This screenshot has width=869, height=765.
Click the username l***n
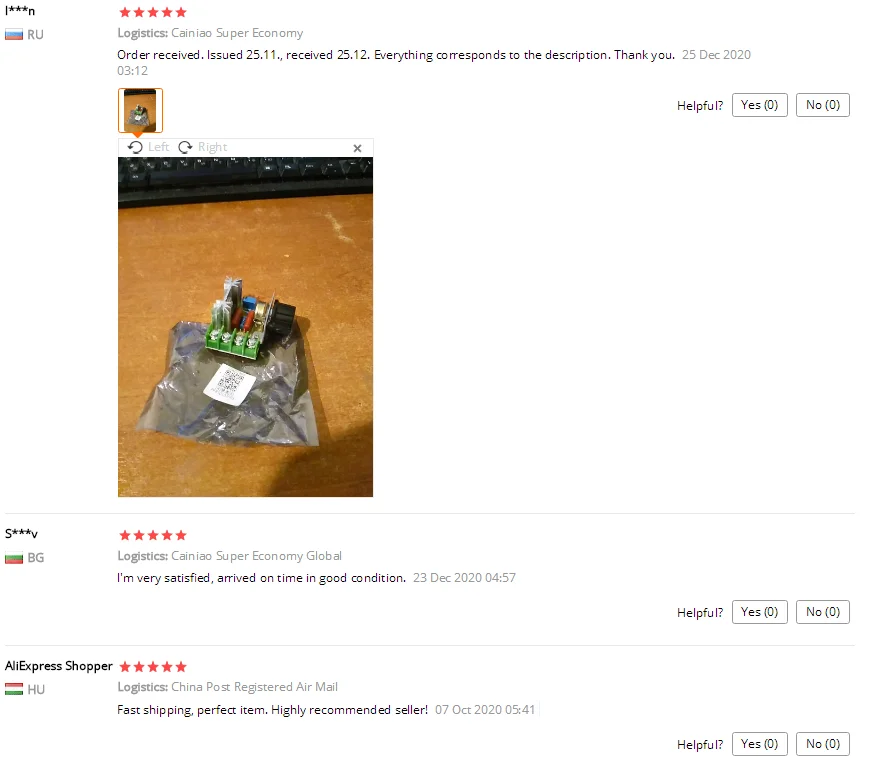[20, 11]
